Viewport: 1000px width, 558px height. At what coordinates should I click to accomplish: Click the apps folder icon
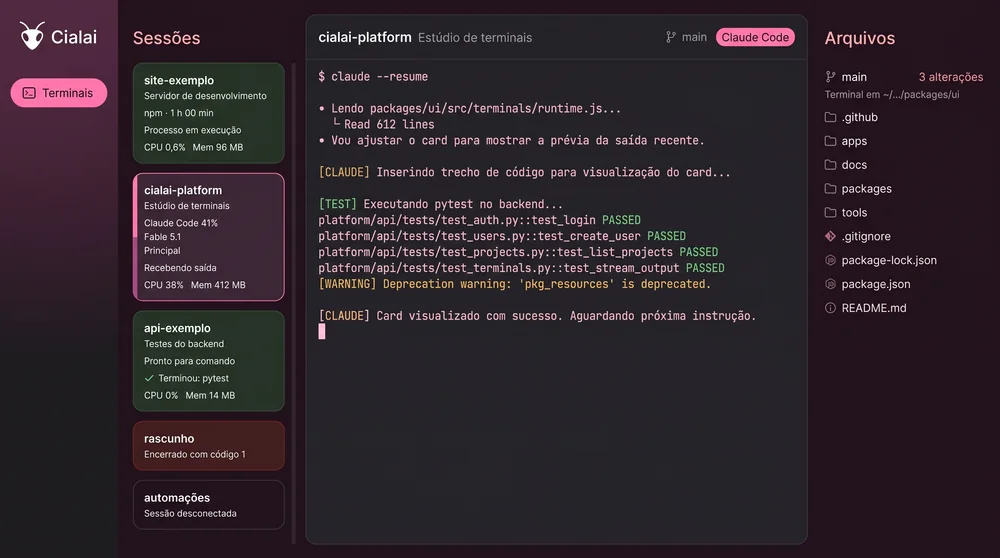(x=830, y=141)
